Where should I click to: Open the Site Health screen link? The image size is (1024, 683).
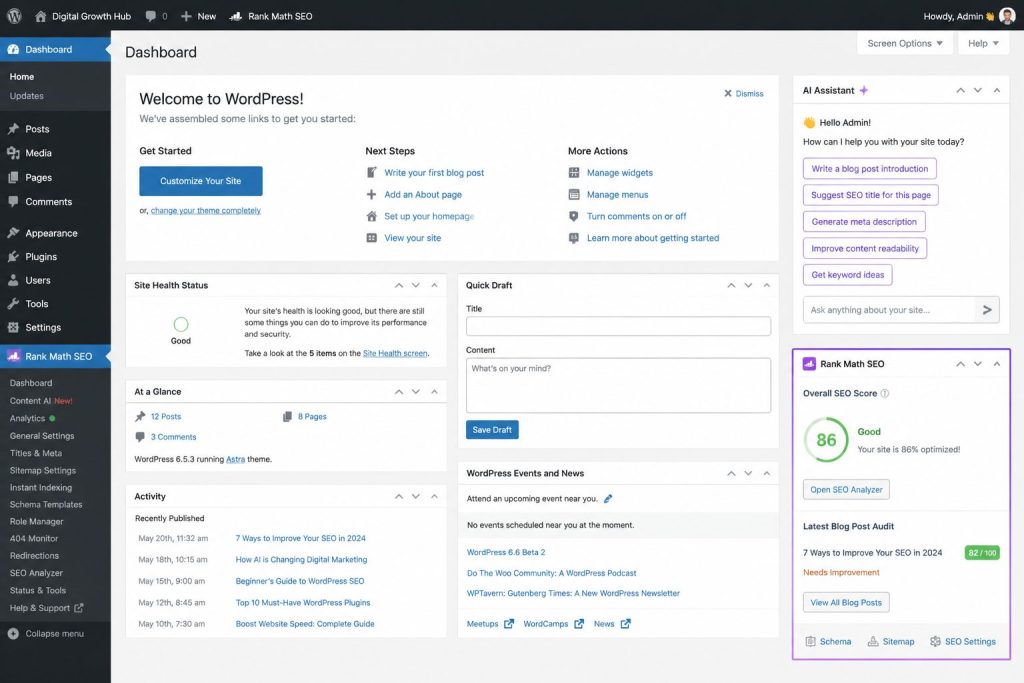[x=395, y=353]
